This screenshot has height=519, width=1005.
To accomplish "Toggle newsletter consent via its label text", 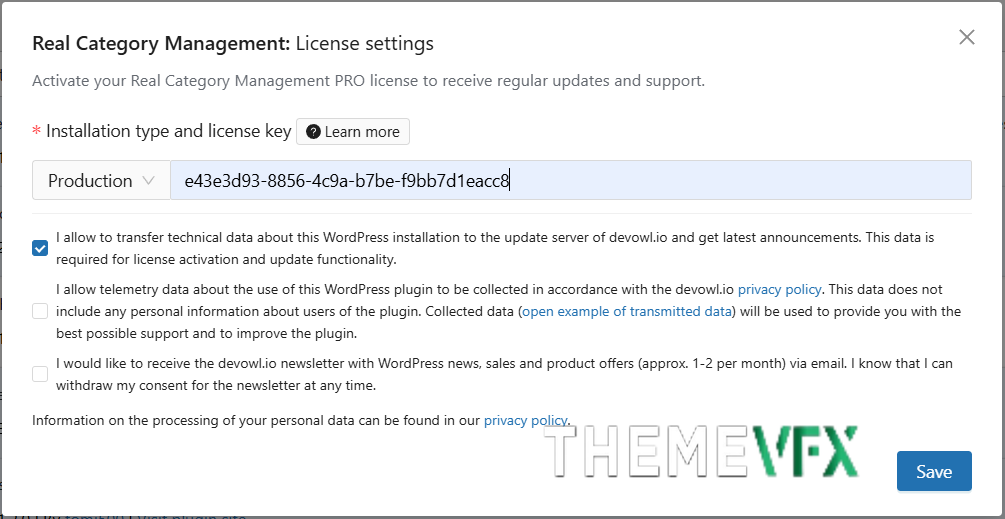I will tap(504, 375).
